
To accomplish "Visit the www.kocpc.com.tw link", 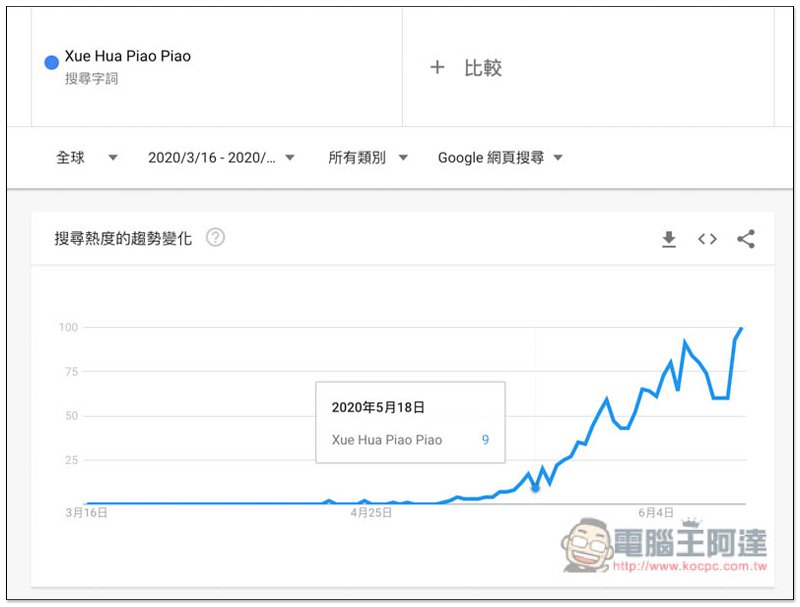I will click(x=688, y=567).
